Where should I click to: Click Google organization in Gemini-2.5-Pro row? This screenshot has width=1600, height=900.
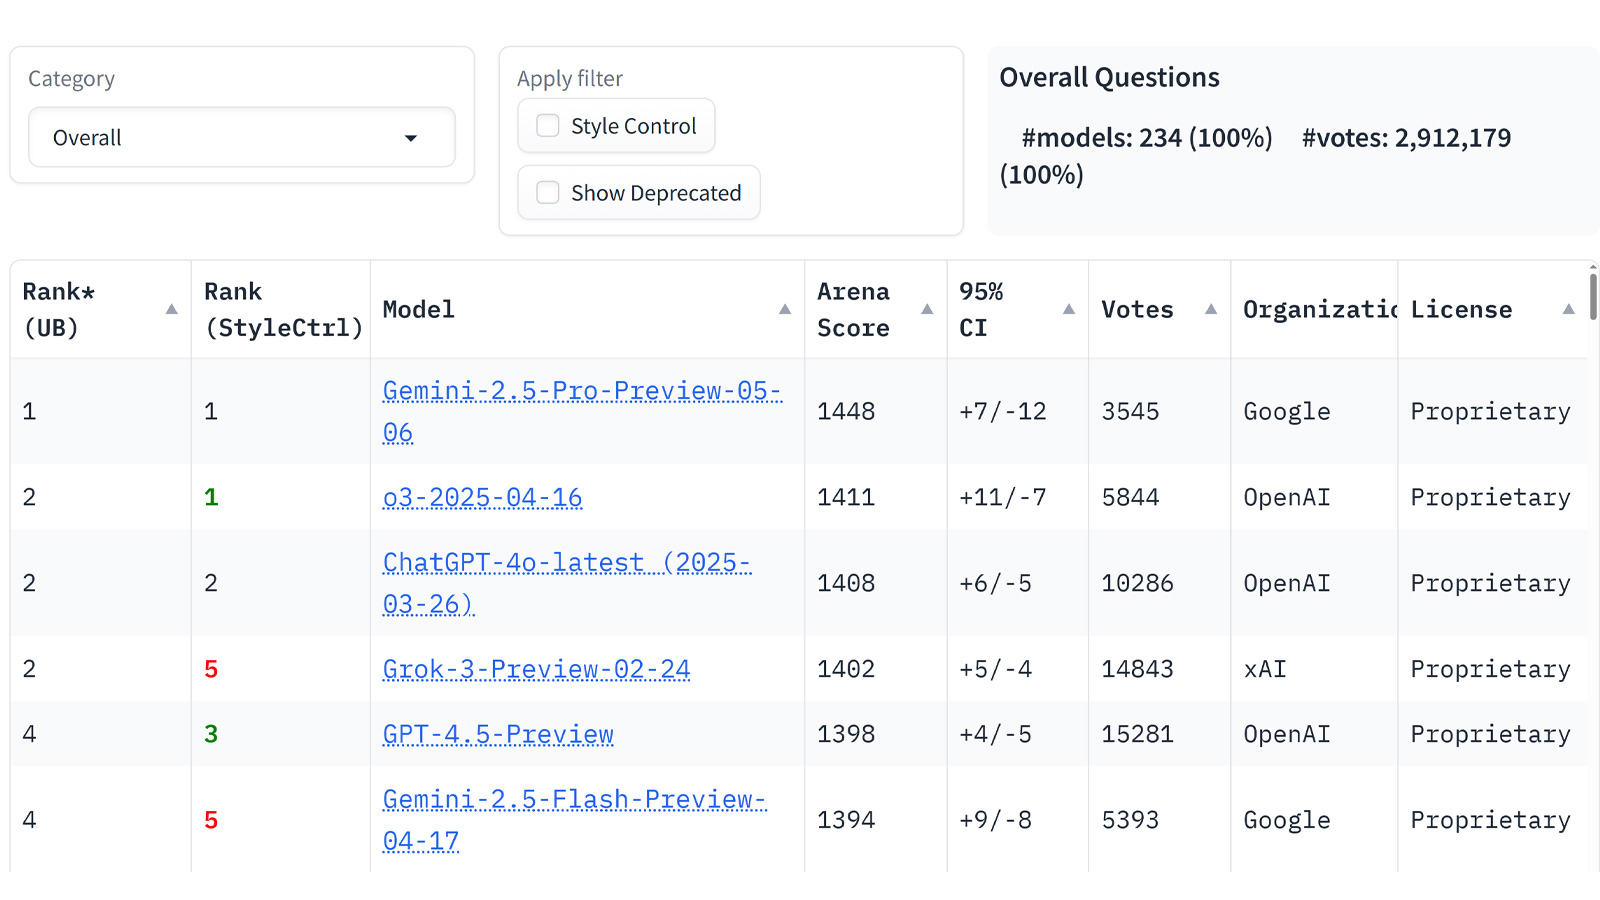pyautogui.click(x=1287, y=412)
